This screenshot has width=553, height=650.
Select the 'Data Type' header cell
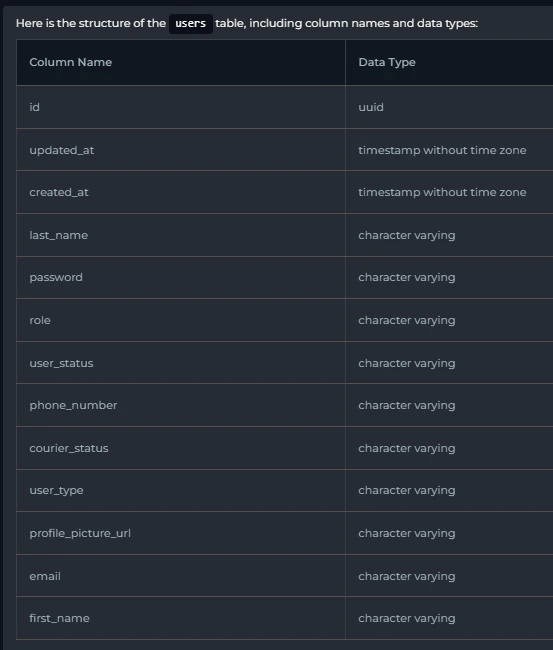(449, 63)
